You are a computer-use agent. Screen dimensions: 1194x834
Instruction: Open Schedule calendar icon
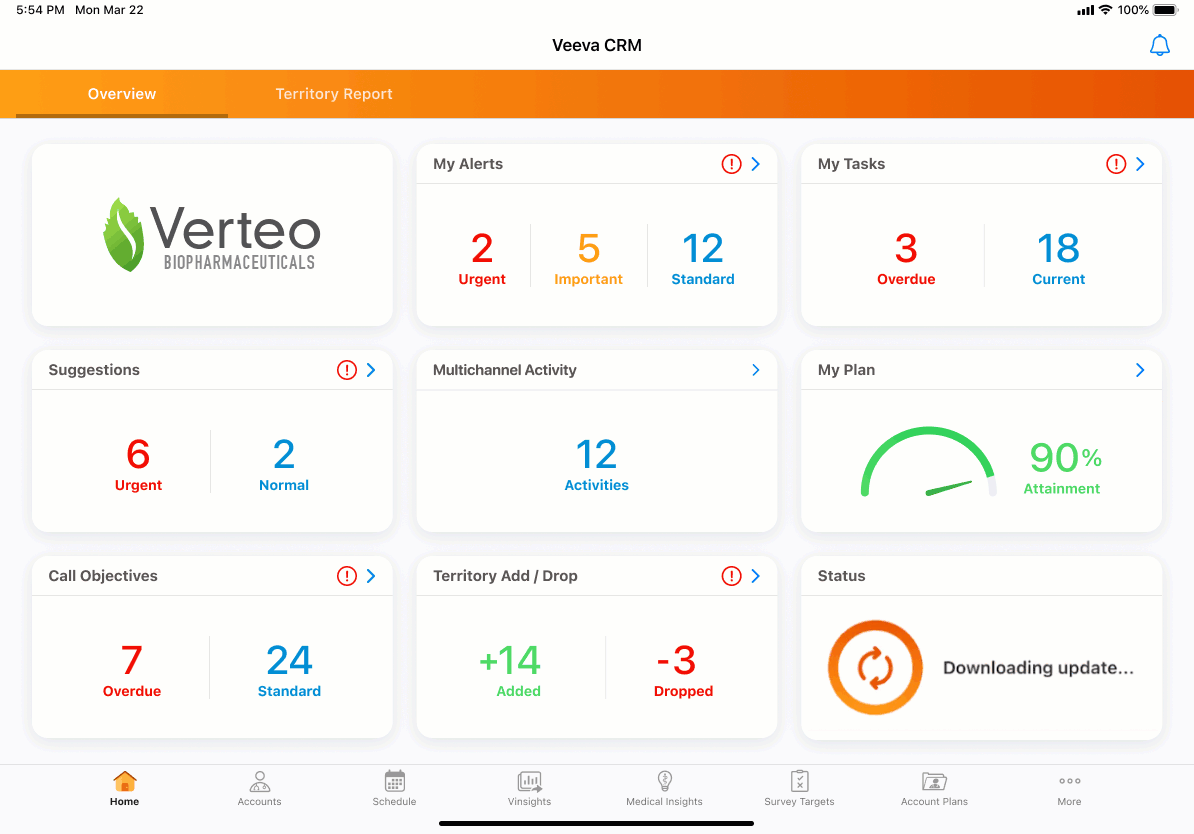[x=394, y=781]
